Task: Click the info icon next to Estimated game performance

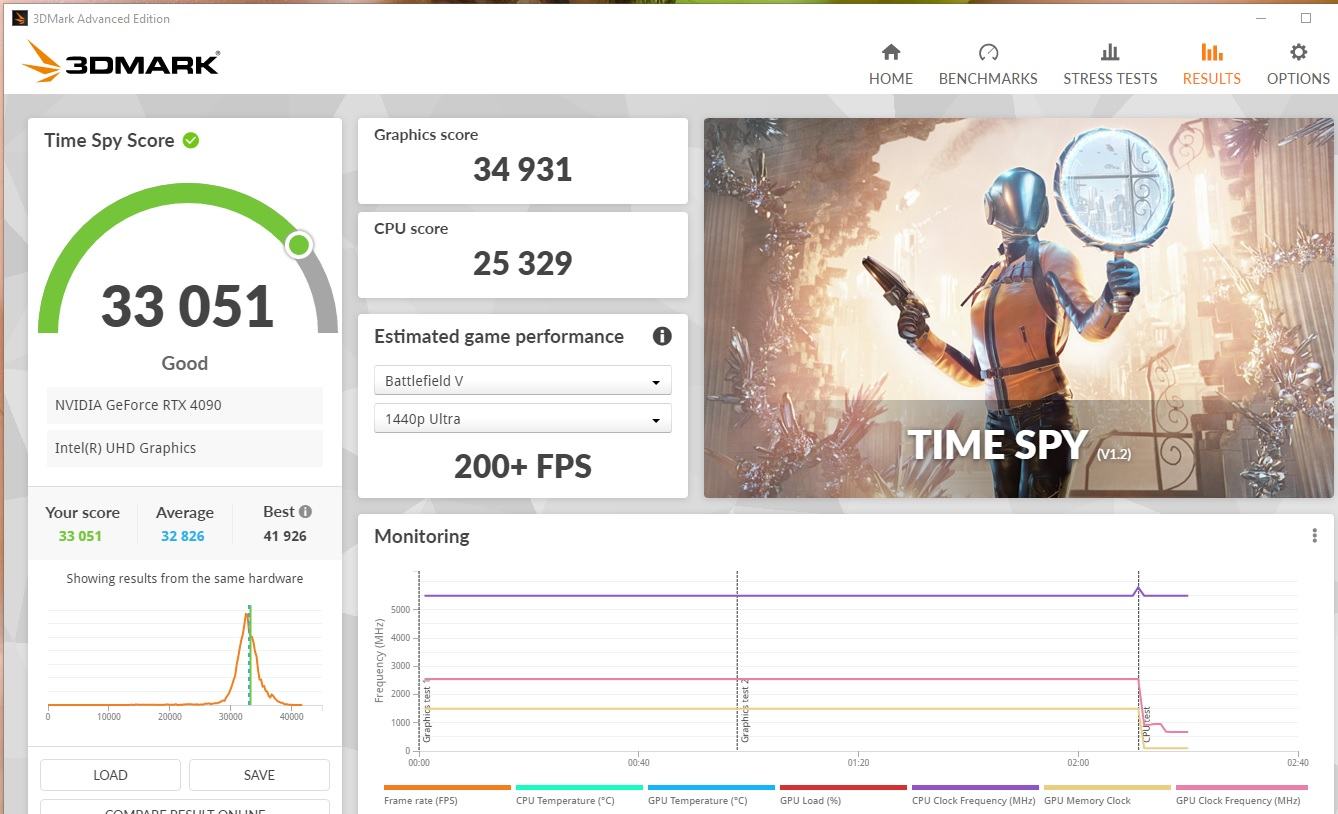Action: [661, 336]
